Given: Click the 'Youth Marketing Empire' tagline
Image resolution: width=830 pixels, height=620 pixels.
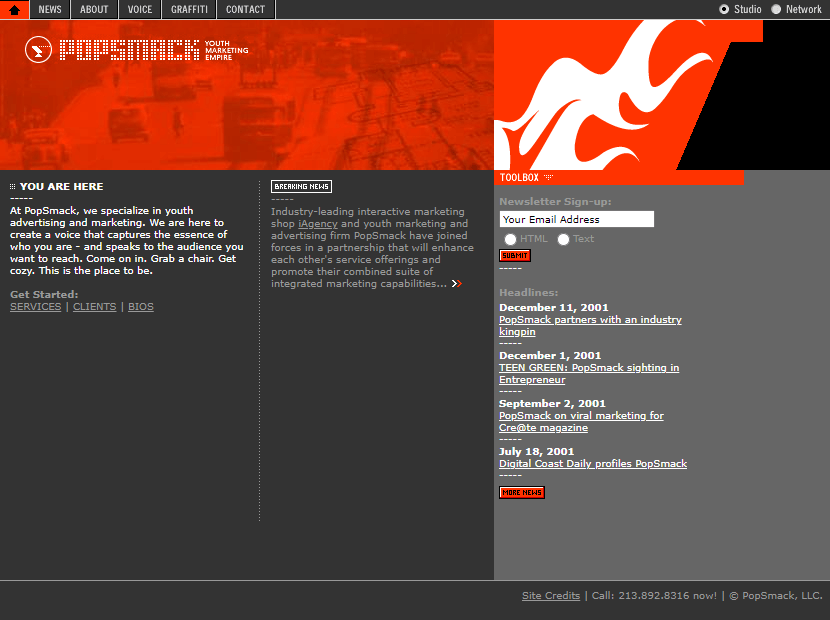Looking at the screenshot, I should point(227,50).
